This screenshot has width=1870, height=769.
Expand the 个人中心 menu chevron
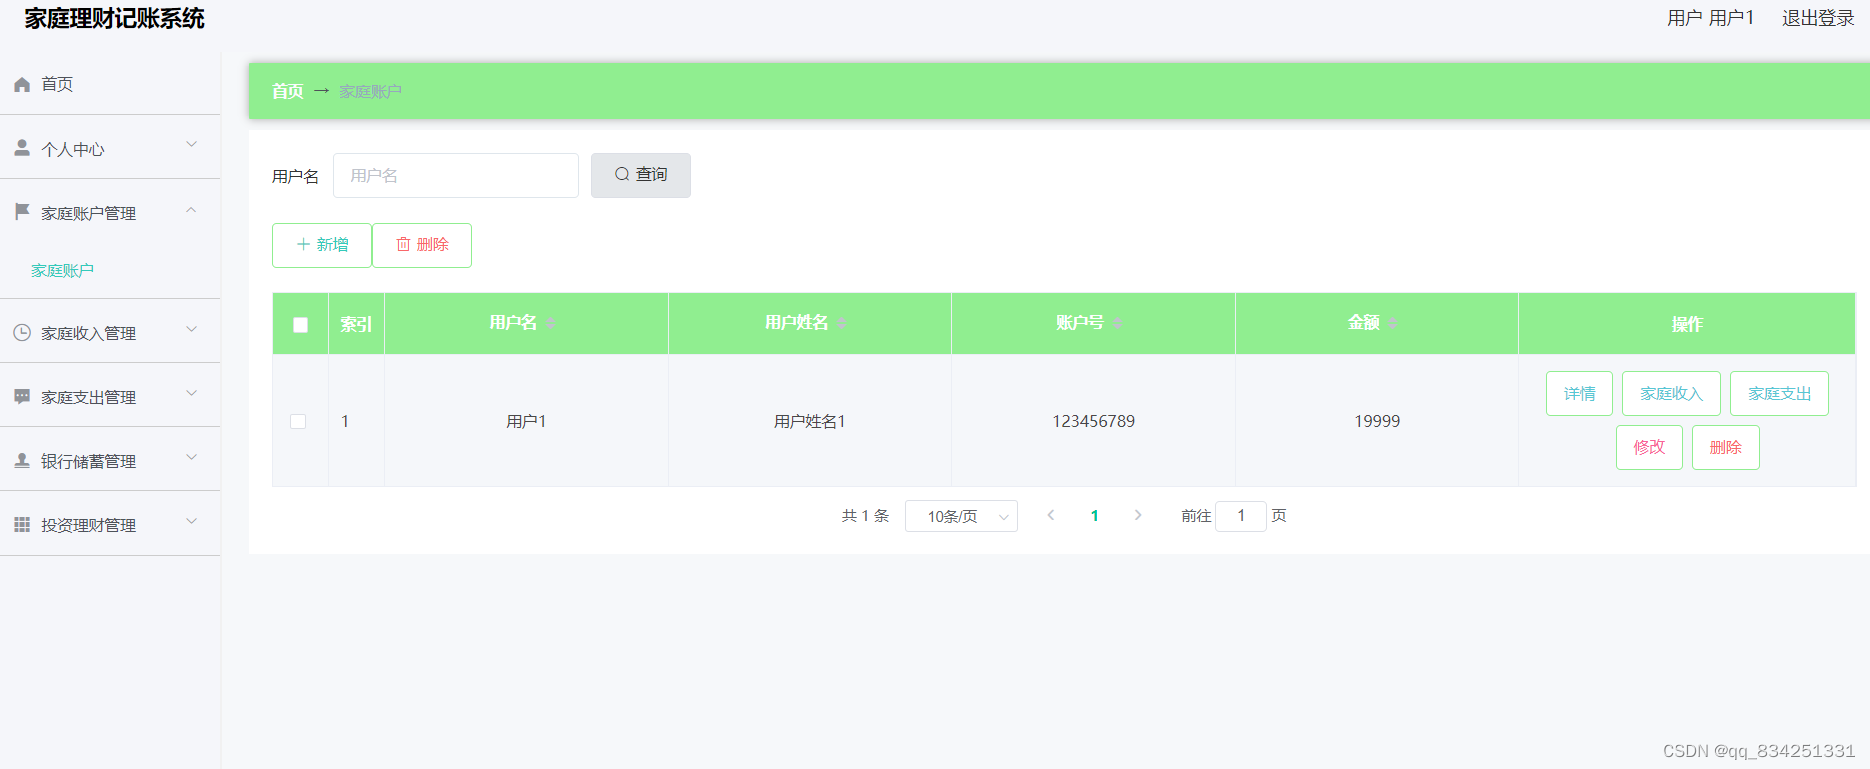[192, 145]
